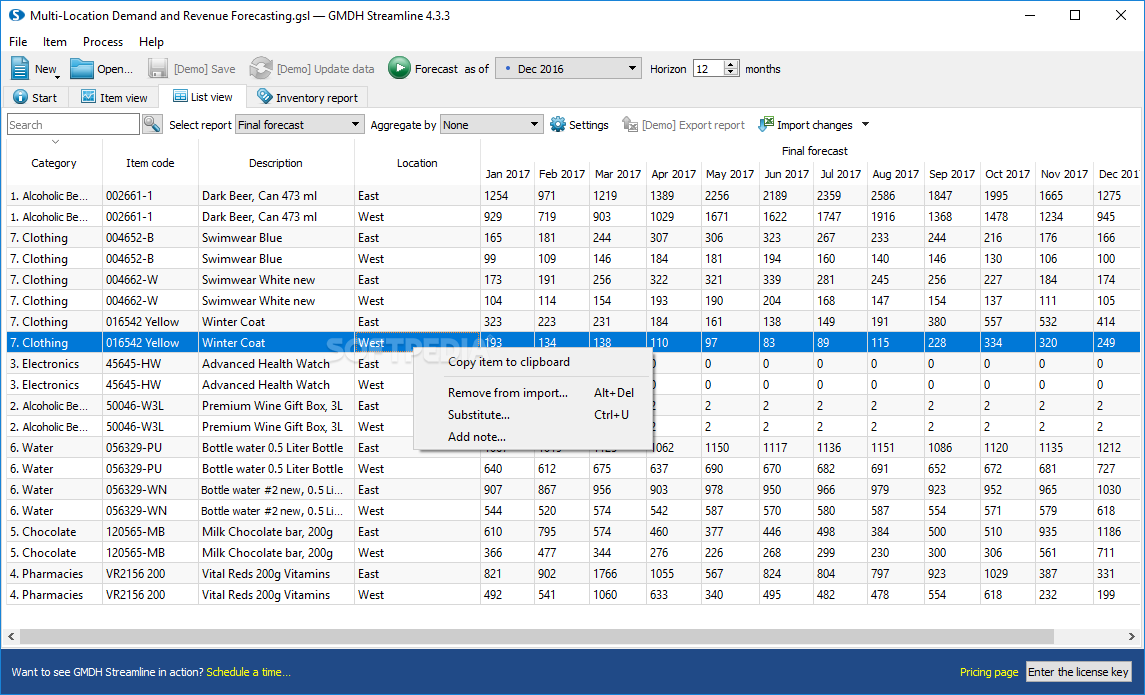Run Forecast with green play icon

[x=399, y=69]
